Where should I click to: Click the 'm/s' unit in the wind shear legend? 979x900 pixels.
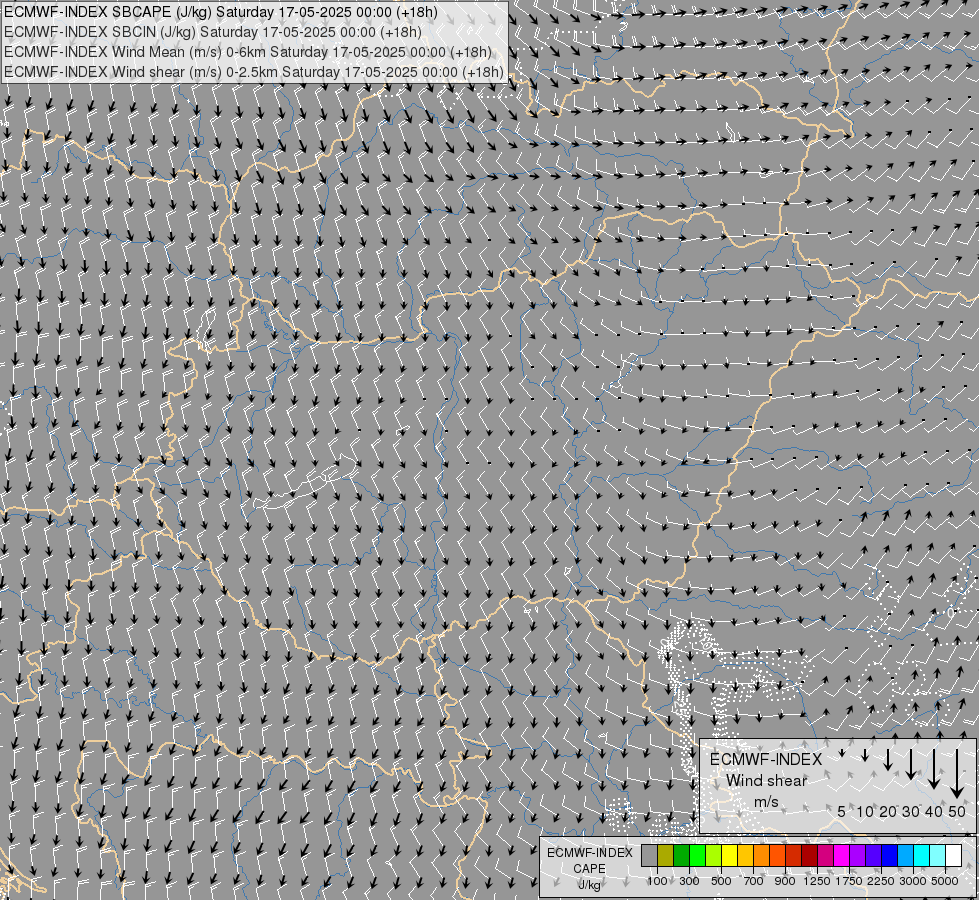click(766, 802)
